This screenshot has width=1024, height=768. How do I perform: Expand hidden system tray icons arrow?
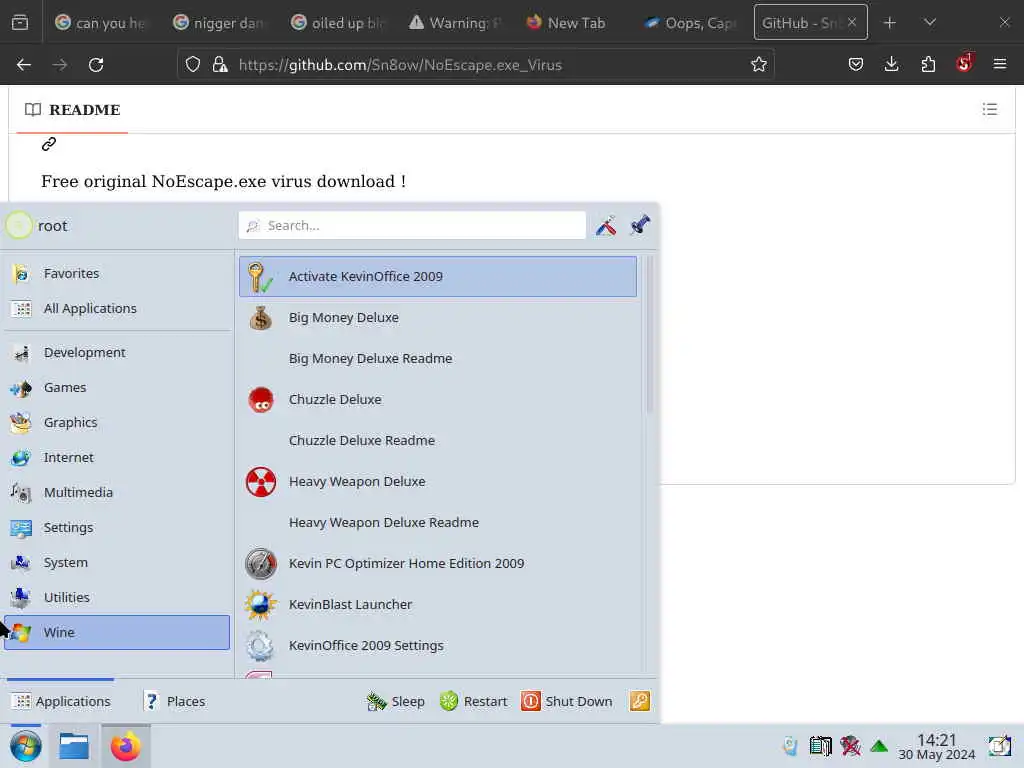tap(879, 746)
